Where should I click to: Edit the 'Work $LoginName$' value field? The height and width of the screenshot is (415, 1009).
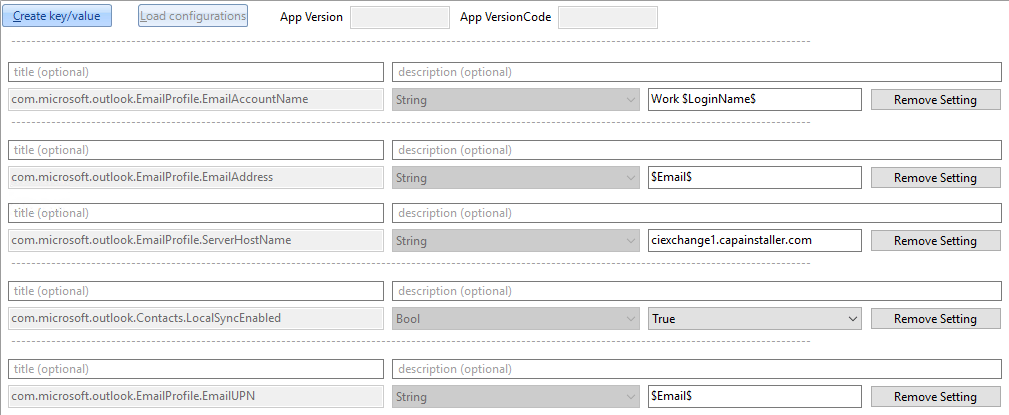(x=755, y=100)
